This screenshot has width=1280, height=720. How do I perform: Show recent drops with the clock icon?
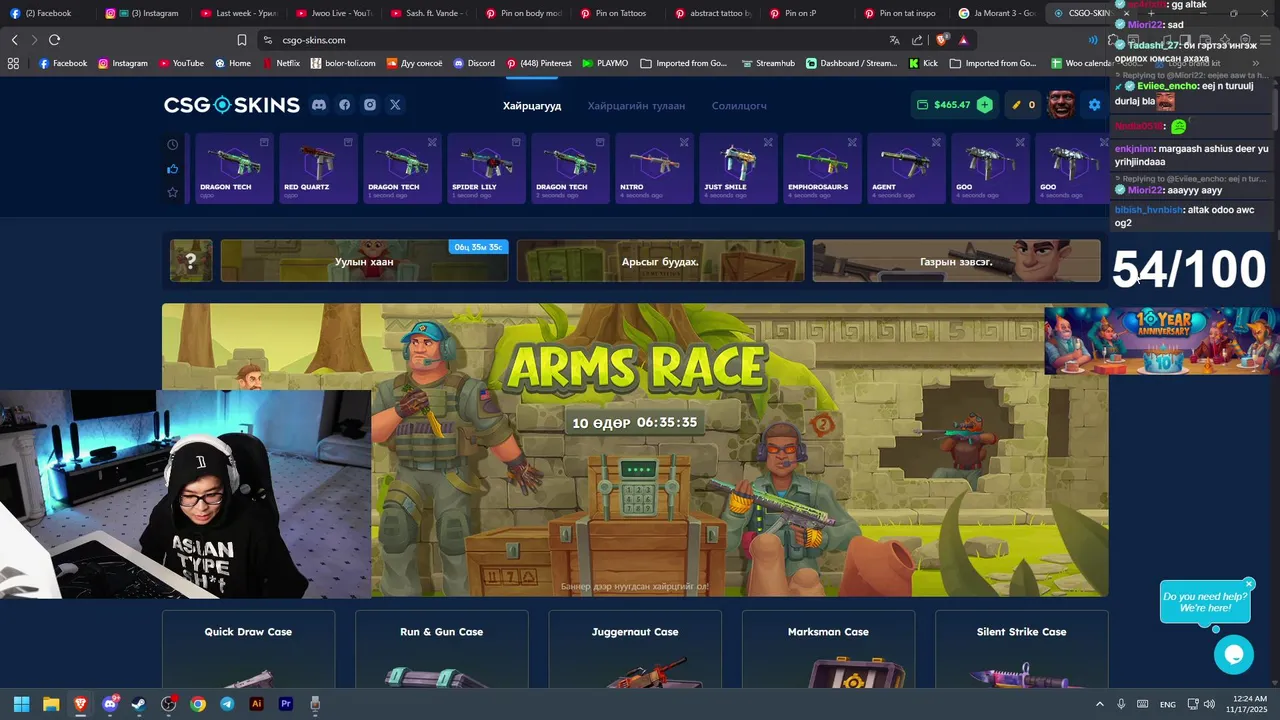(x=172, y=145)
